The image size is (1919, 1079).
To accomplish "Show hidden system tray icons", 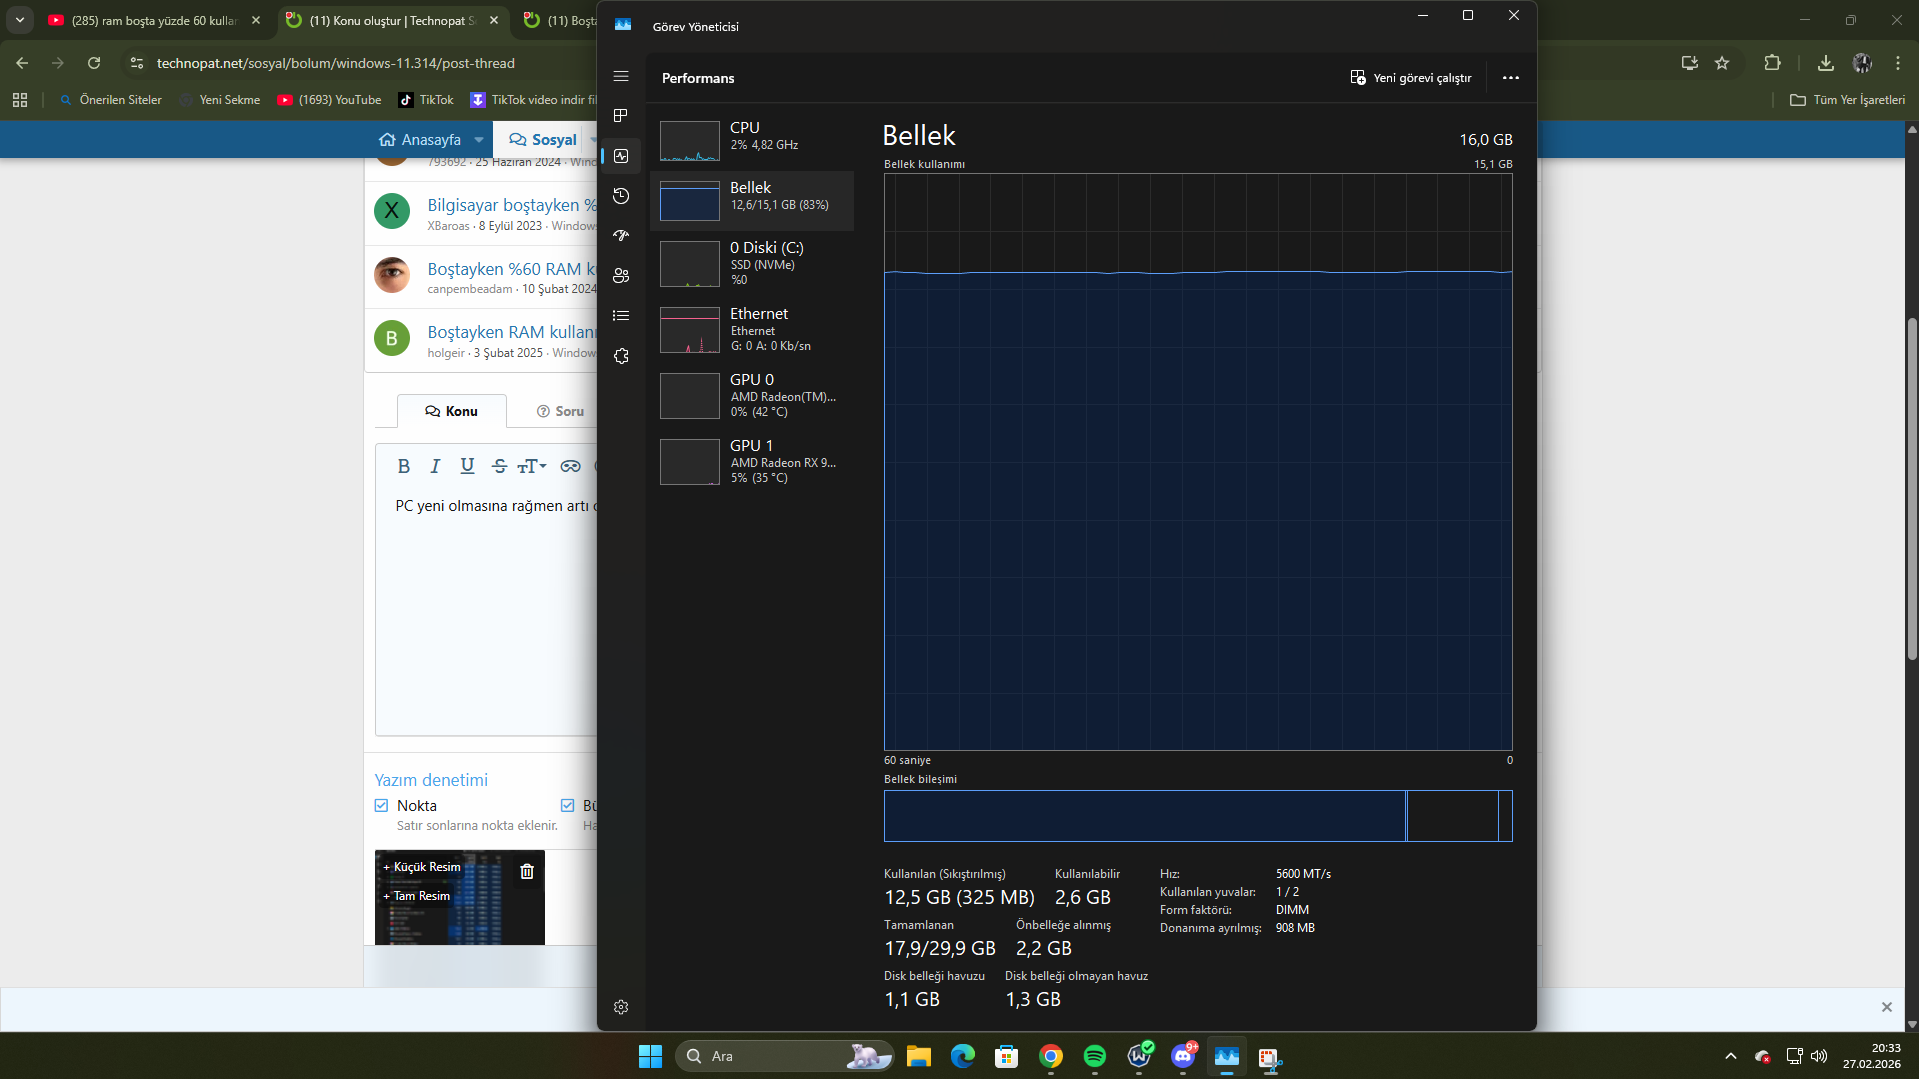I will [1731, 1056].
